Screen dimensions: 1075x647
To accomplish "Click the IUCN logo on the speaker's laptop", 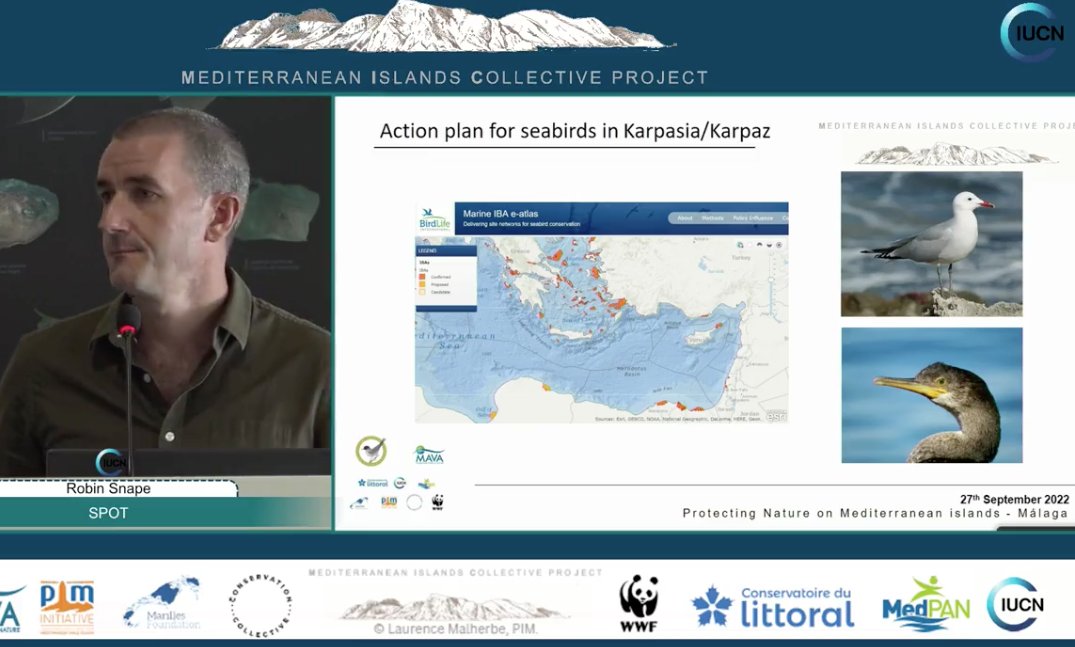I will point(110,463).
